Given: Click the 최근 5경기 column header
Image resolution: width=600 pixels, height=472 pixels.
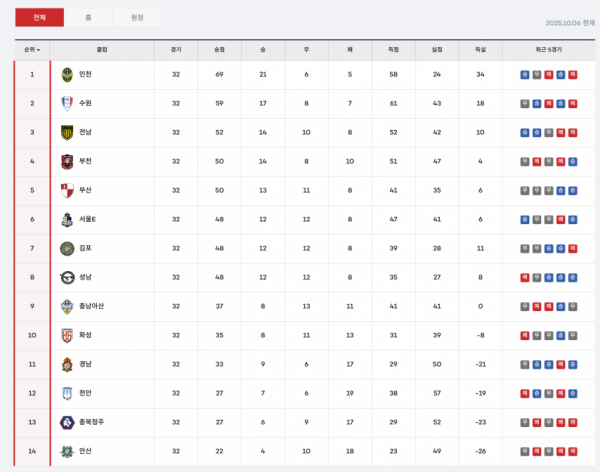Looking at the screenshot, I should click(x=549, y=48).
